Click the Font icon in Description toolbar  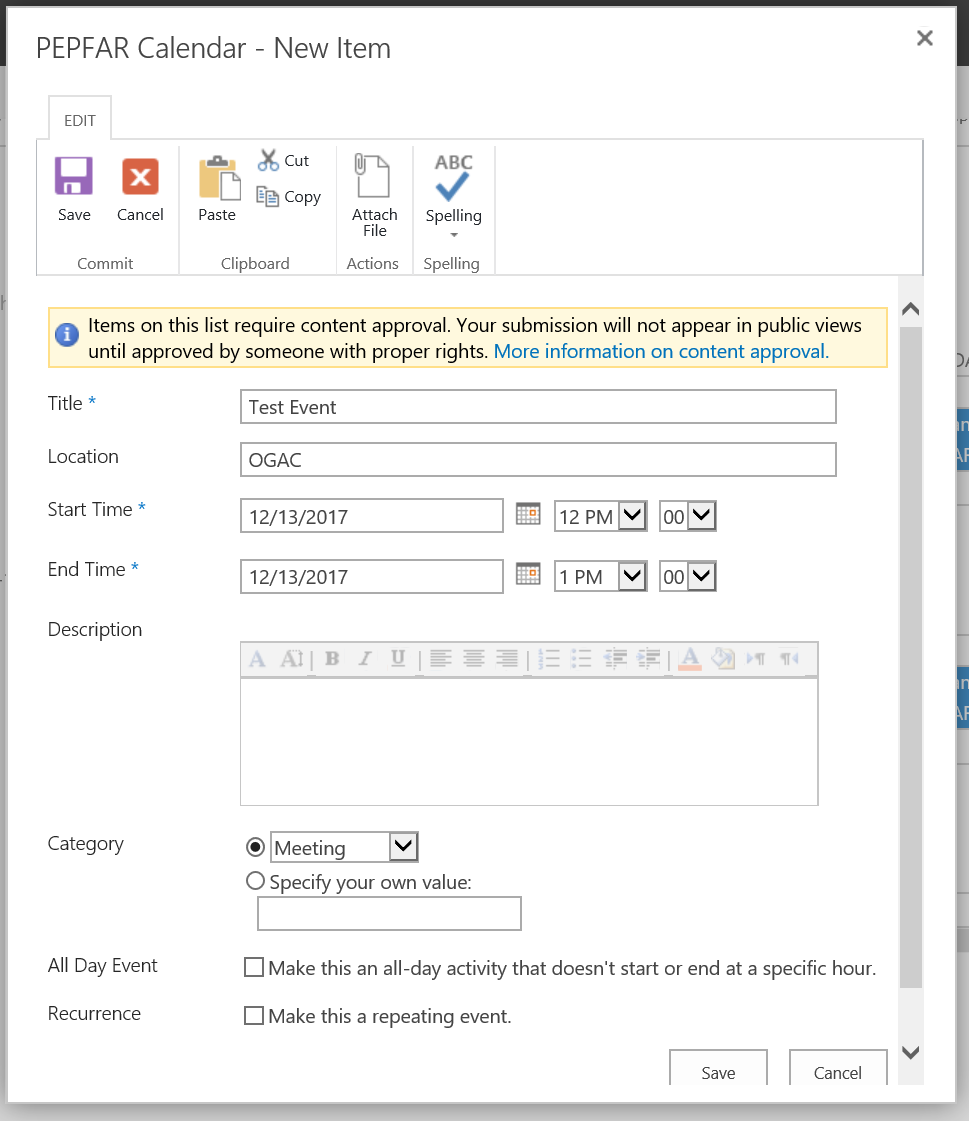click(257, 658)
